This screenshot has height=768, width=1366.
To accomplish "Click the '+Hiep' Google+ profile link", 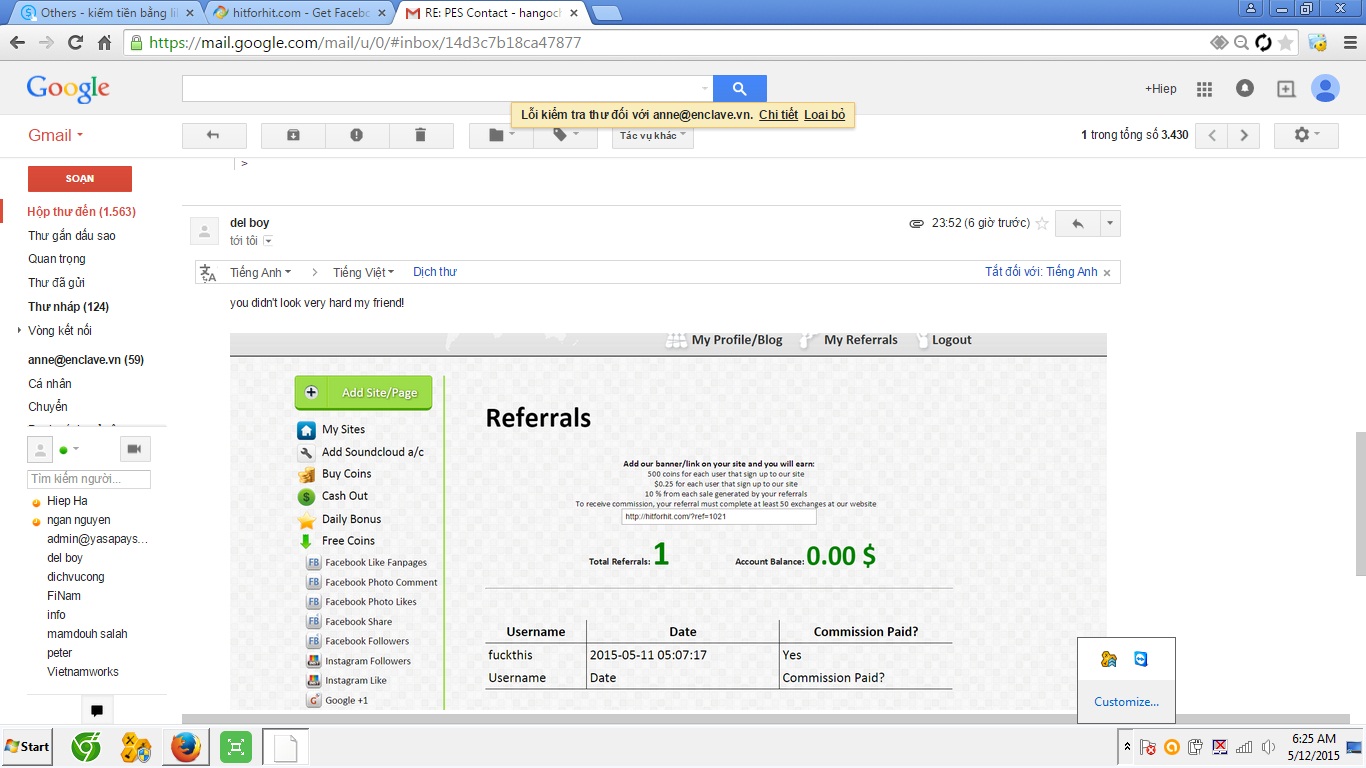I will click(1161, 89).
